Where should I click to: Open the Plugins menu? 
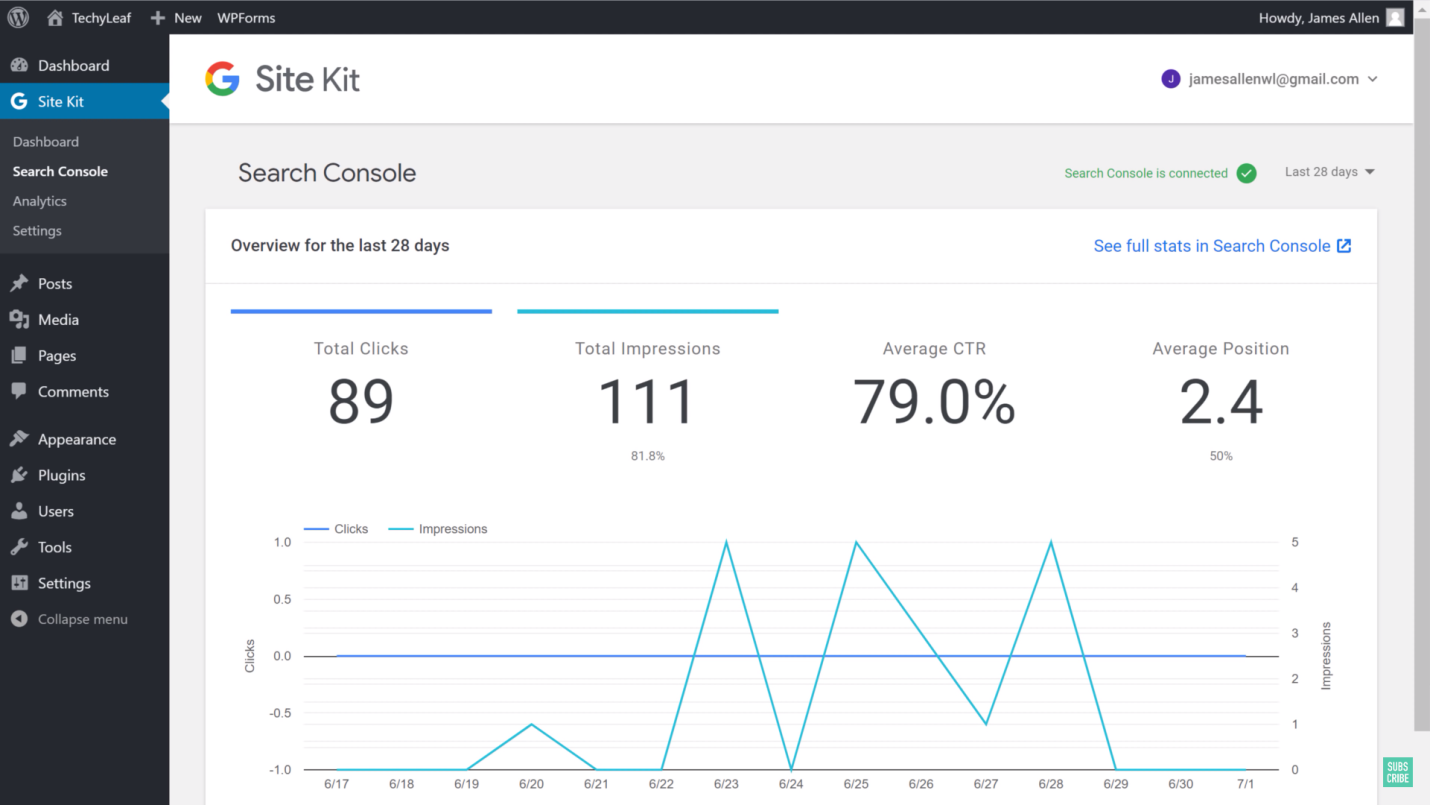pyautogui.click(x=85, y=475)
